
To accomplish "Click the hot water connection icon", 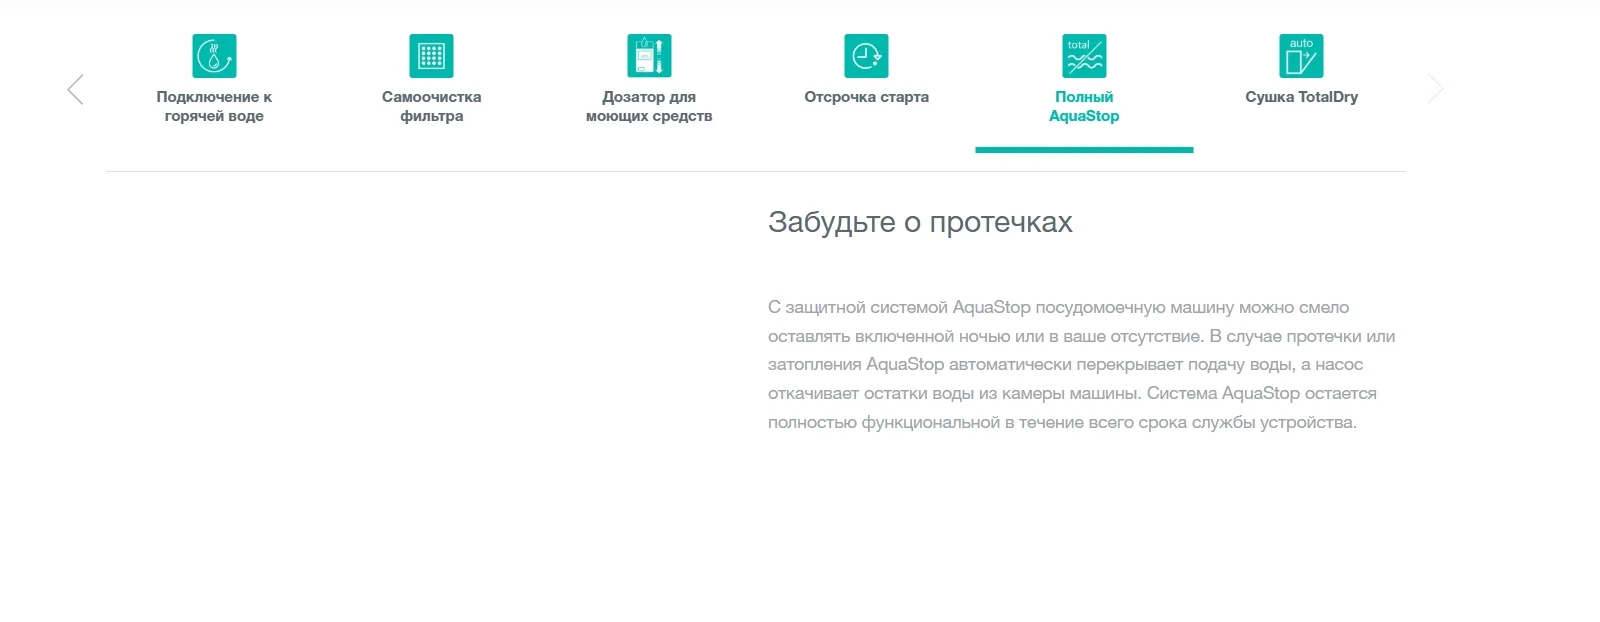I will [214, 56].
